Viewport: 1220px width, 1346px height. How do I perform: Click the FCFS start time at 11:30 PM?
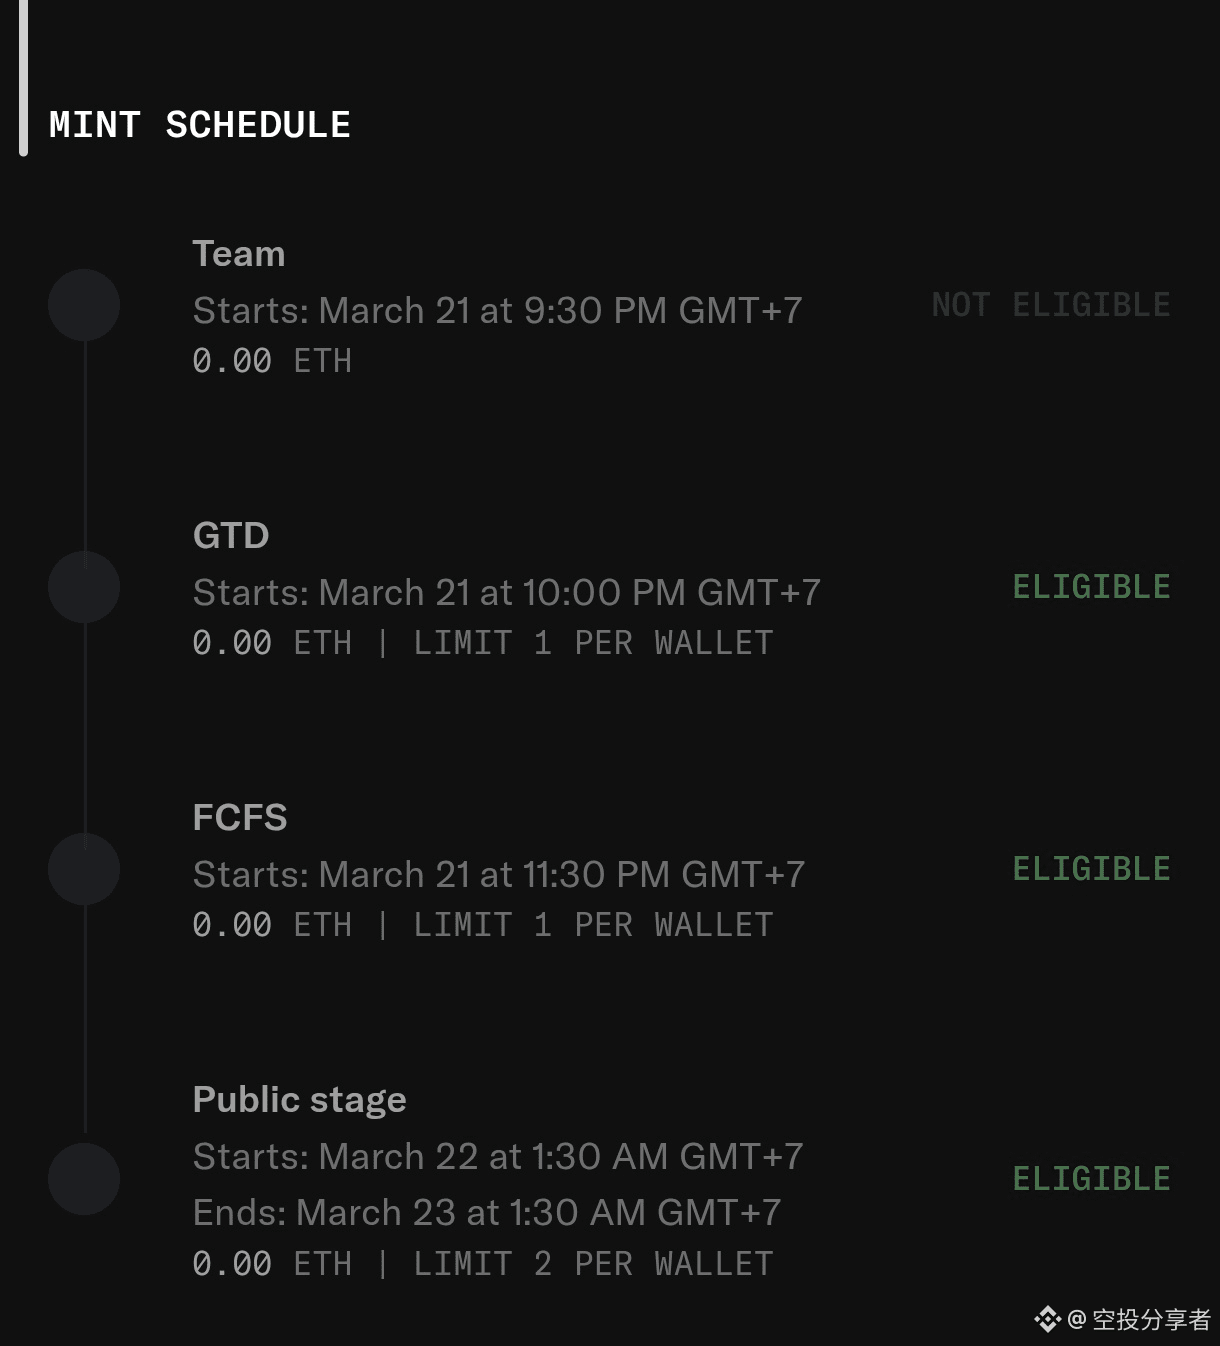point(498,875)
